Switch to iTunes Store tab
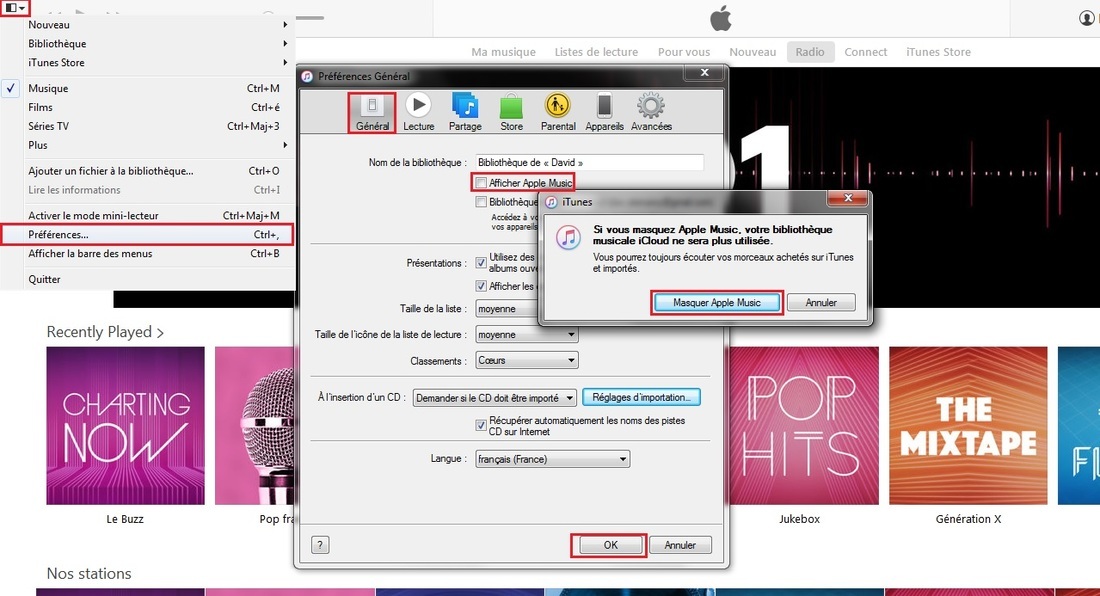This screenshot has width=1100, height=596. pos(938,52)
